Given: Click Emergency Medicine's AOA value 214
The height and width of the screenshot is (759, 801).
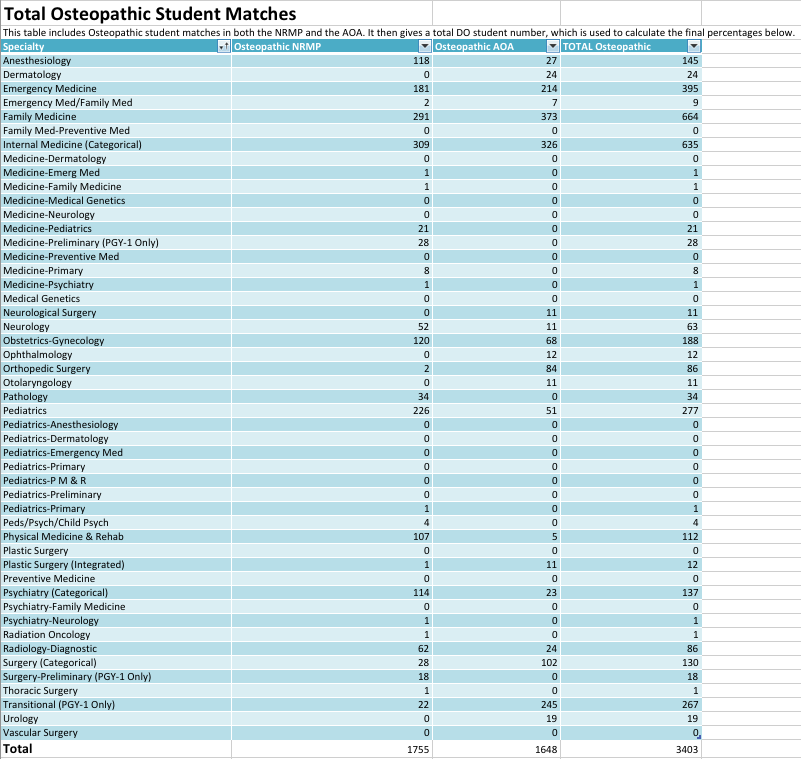Looking at the screenshot, I should pyautogui.click(x=549, y=88).
